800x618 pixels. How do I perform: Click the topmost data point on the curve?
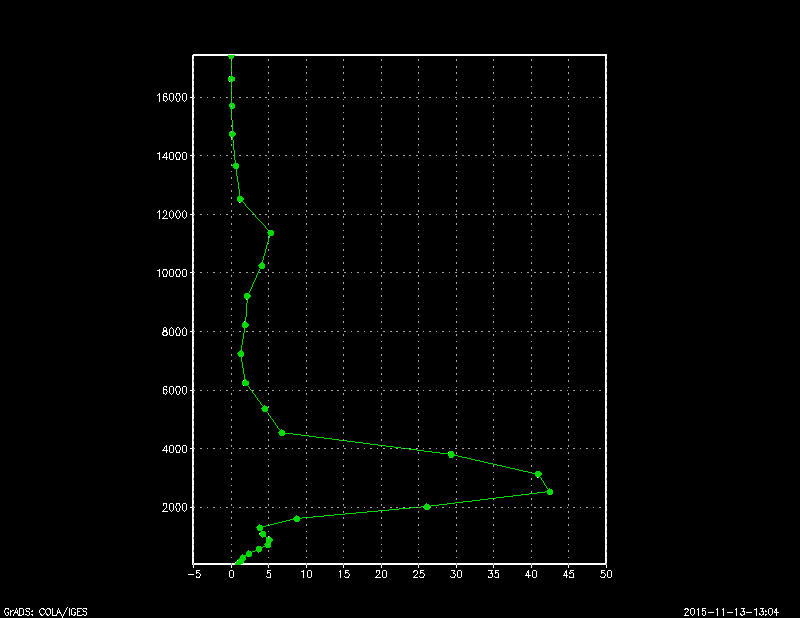click(x=231, y=57)
